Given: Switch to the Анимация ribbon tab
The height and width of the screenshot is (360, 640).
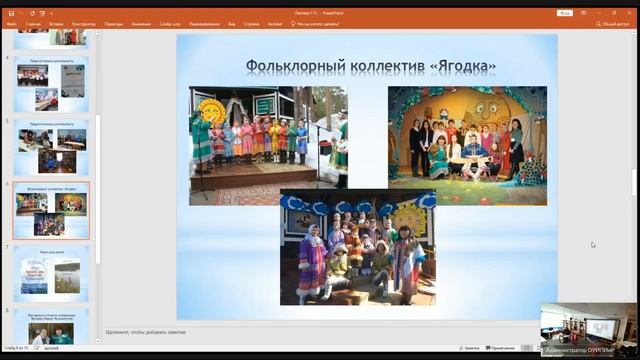Looking at the screenshot, I should (x=141, y=24).
